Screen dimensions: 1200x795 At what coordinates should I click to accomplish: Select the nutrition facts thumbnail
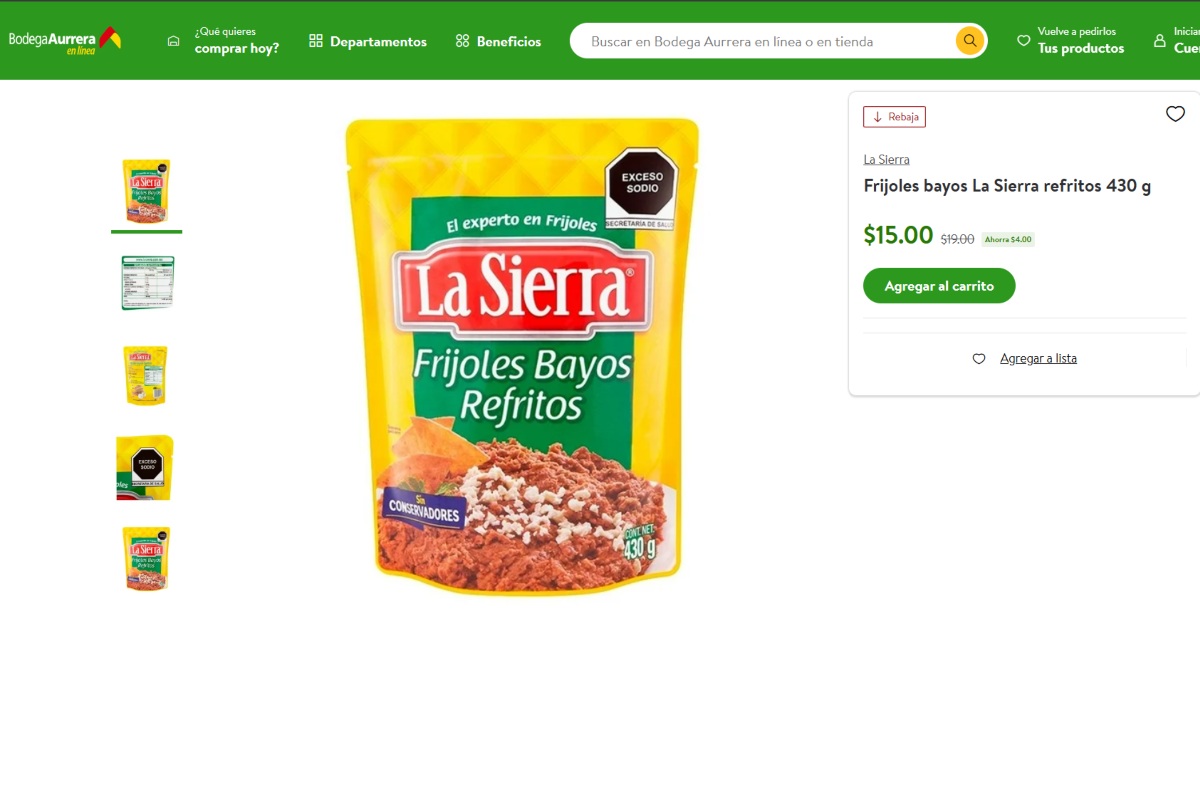point(146,282)
